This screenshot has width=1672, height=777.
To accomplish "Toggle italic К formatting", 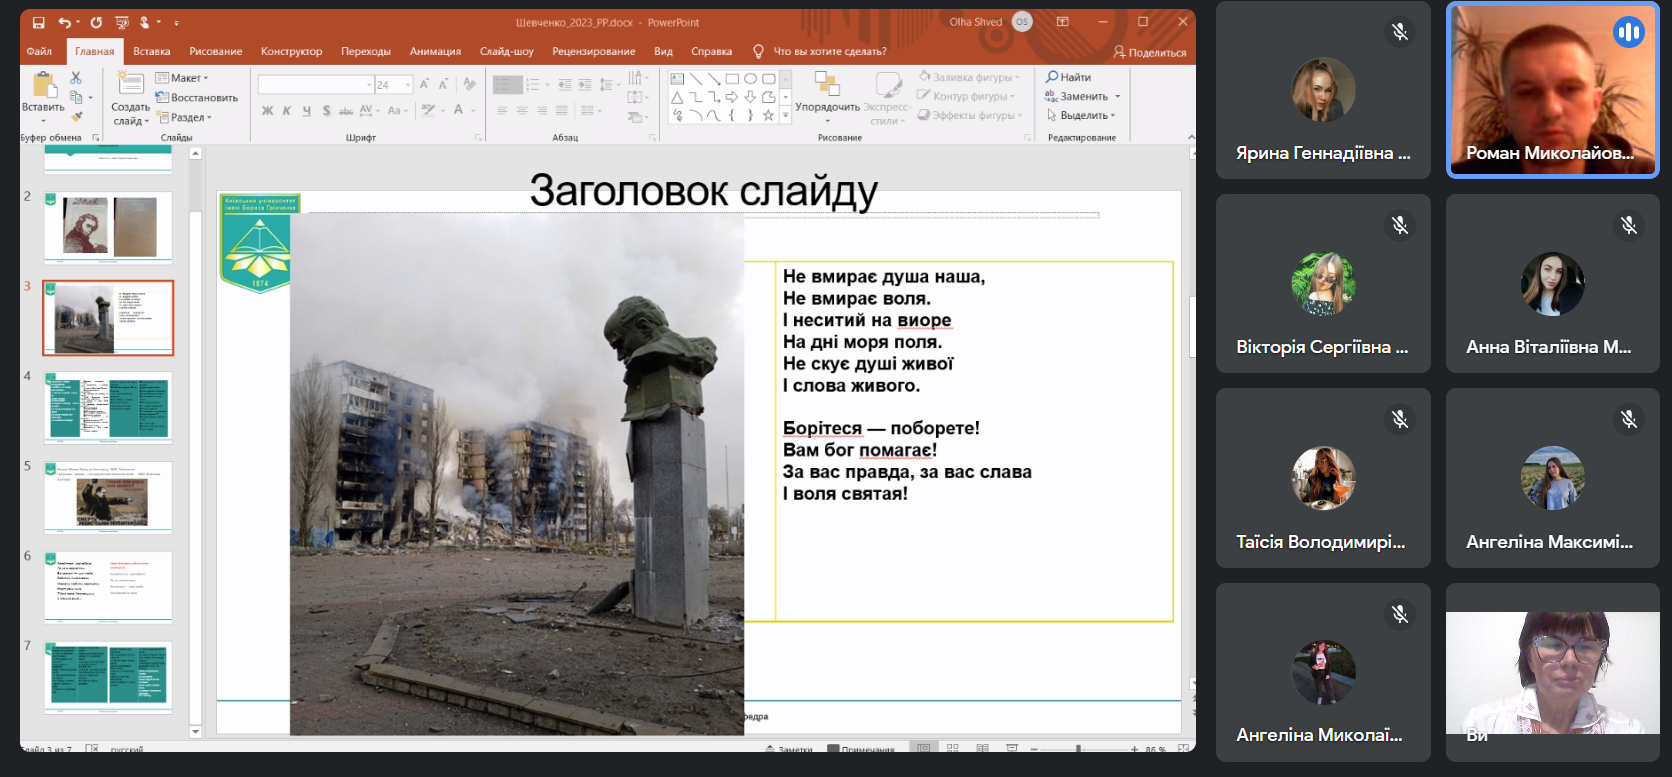I will [x=287, y=111].
